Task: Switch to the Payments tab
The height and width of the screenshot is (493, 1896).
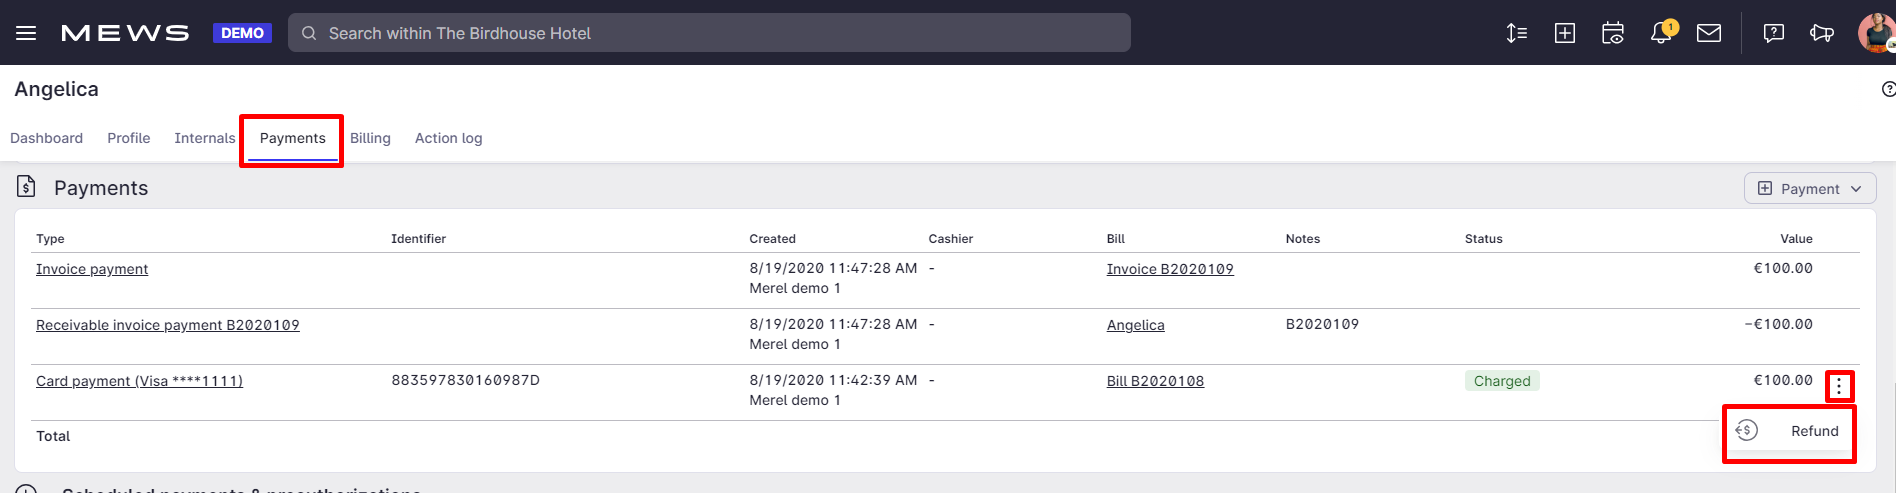Action: click(292, 138)
